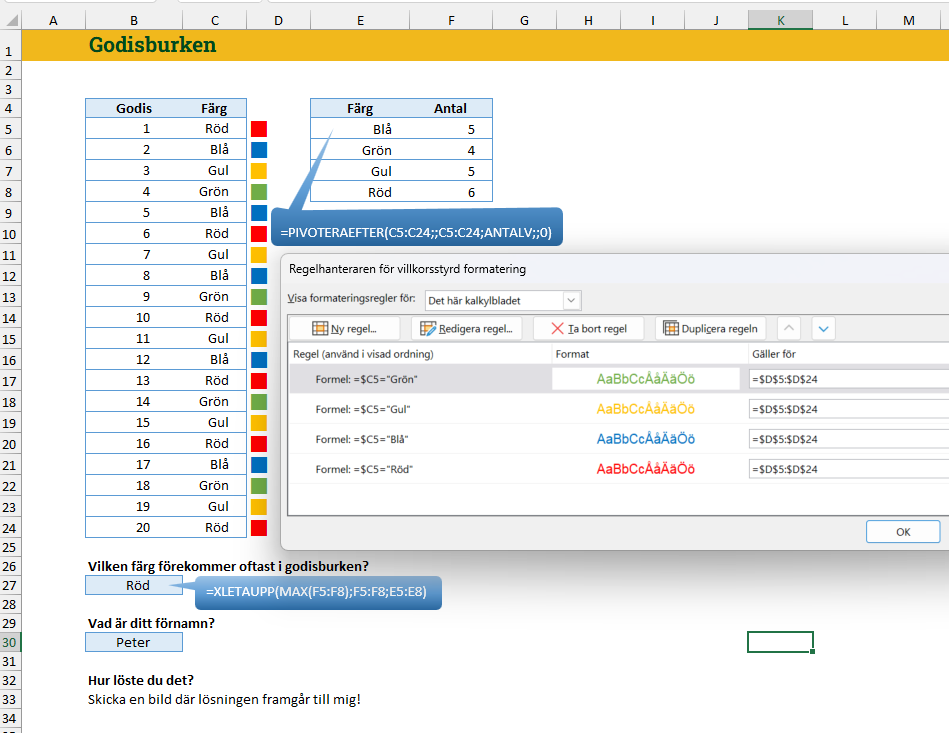
Task: Duplicate the rule with Duplicera regeln
Action: click(711, 329)
